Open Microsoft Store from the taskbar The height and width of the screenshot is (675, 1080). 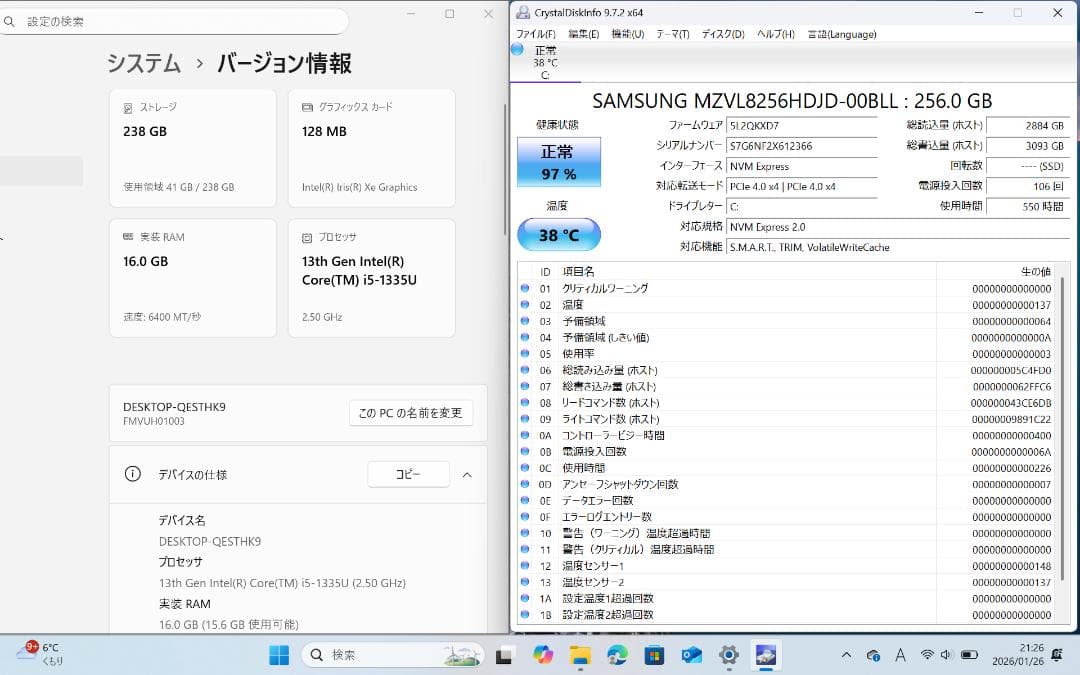(654, 655)
